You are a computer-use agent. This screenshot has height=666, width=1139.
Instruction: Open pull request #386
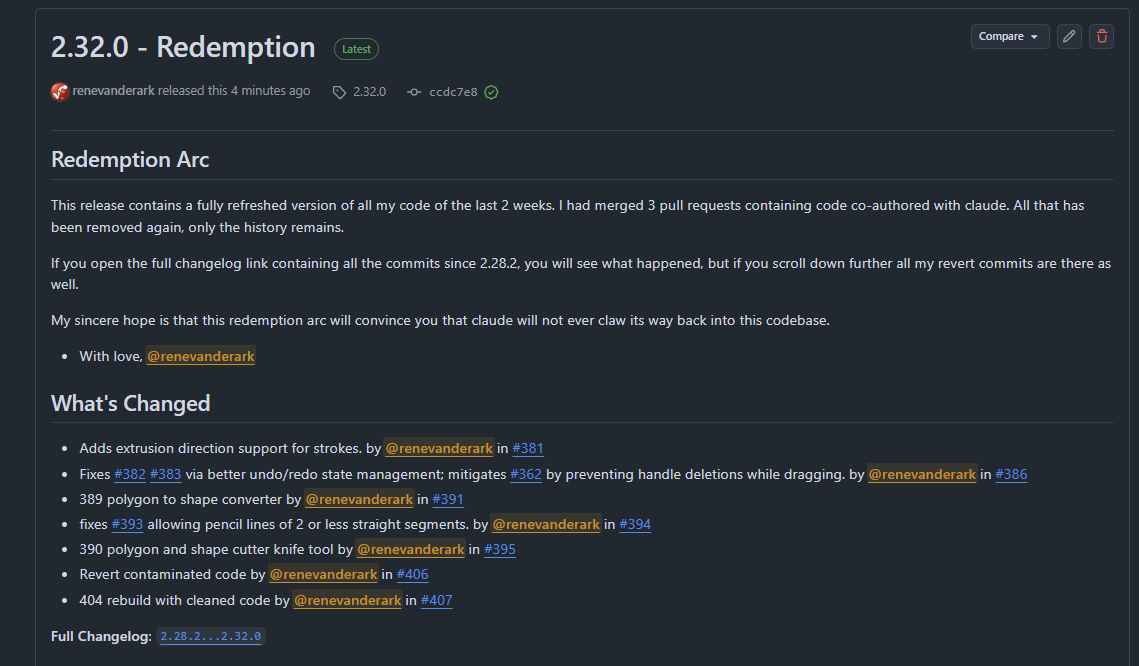click(x=1011, y=474)
